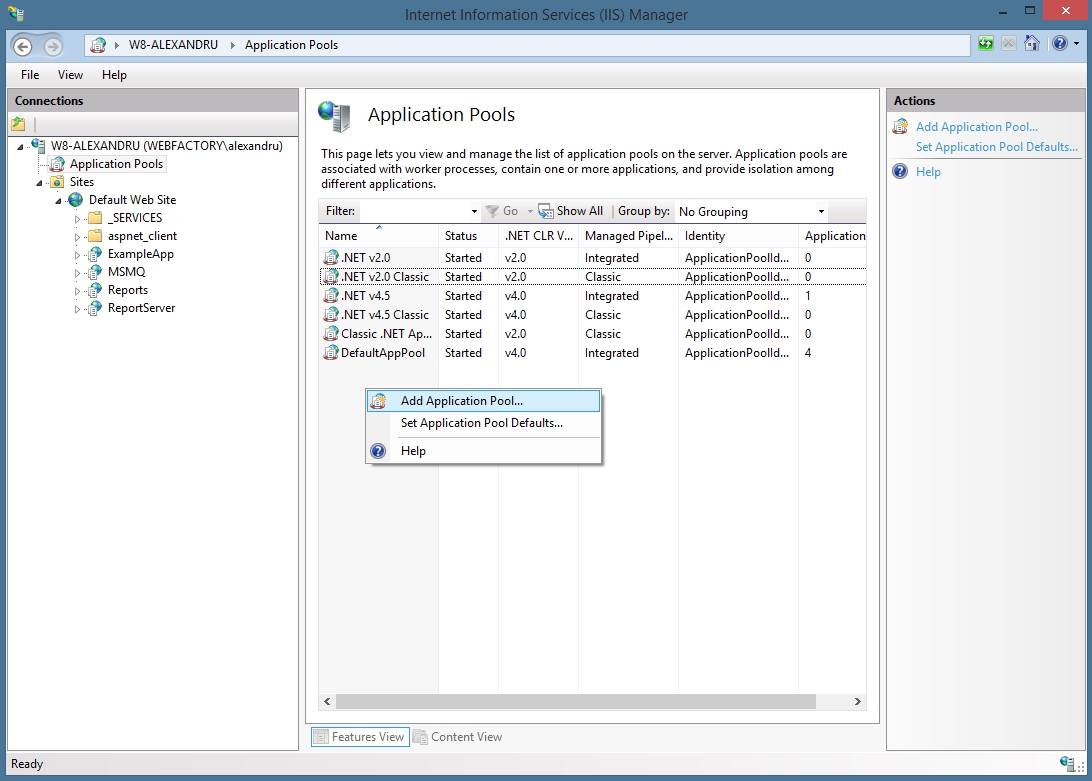Choose Add Application Pool in context menu

pyautogui.click(x=461, y=401)
